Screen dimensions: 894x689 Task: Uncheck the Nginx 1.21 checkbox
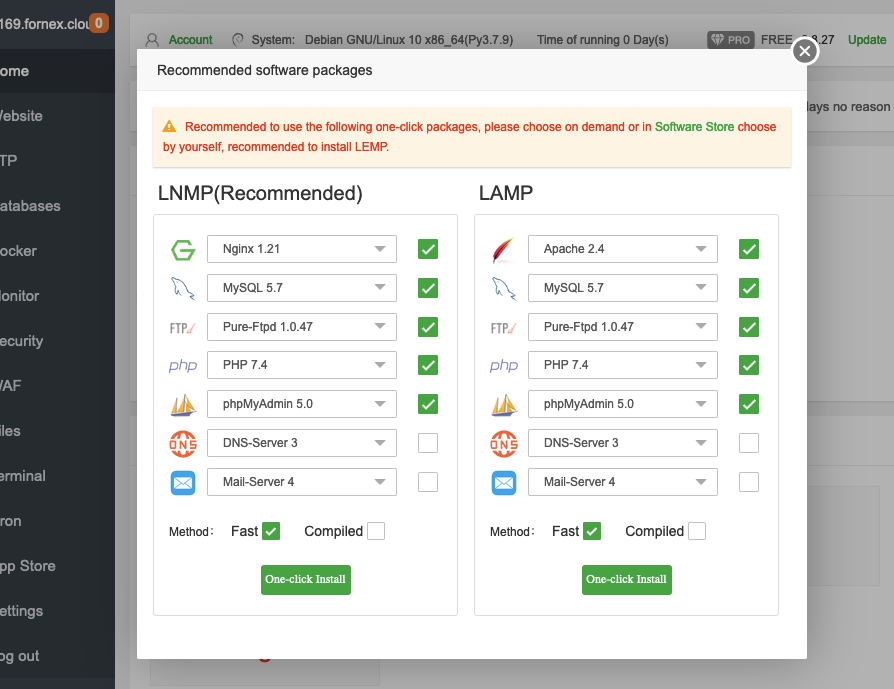[428, 249]
